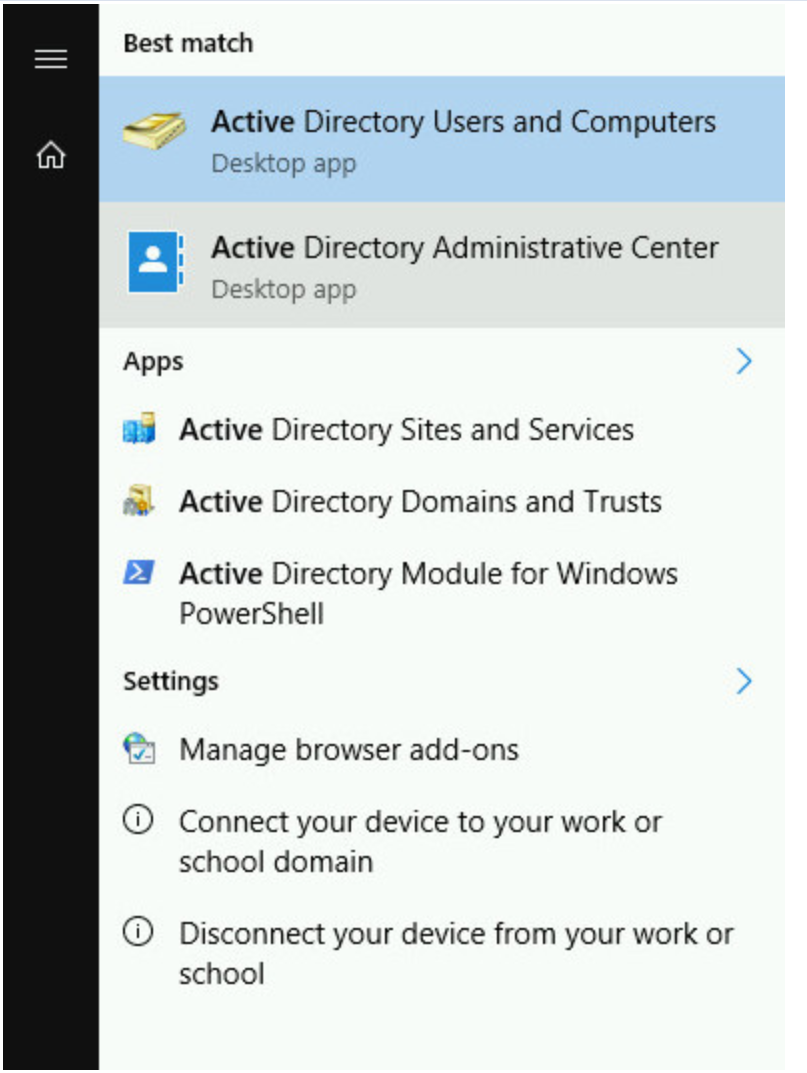Click the Sites and Services icon
This screenshot has height=1073, width=807.
click(139, 431)
